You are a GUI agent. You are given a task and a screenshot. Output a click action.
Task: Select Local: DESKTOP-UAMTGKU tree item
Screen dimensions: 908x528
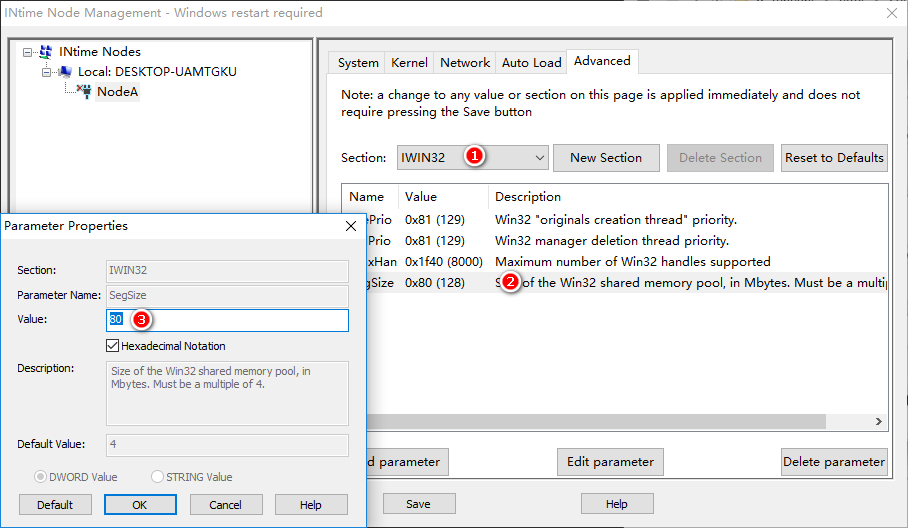click(x=157, y=72)
